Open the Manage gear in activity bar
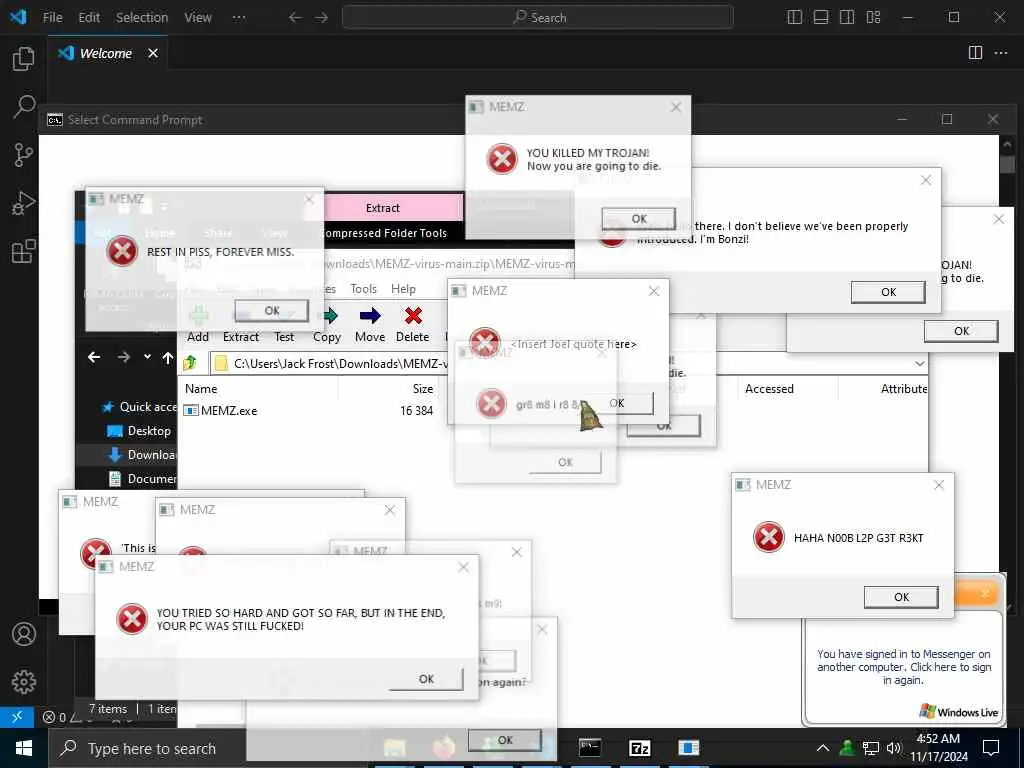 point(24,682)
